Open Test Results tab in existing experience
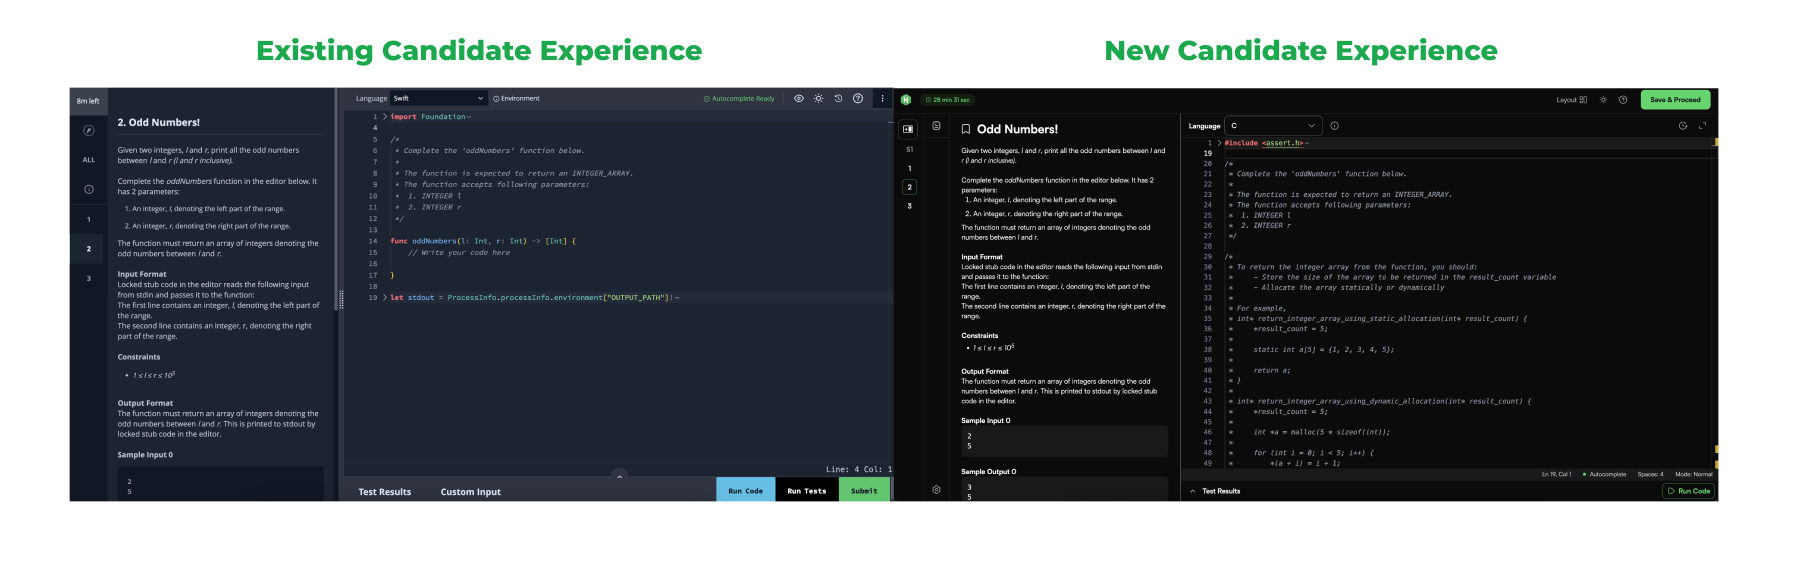This screenshot has width=1794, height=574. pyautogui.click(x=385, y=492)
